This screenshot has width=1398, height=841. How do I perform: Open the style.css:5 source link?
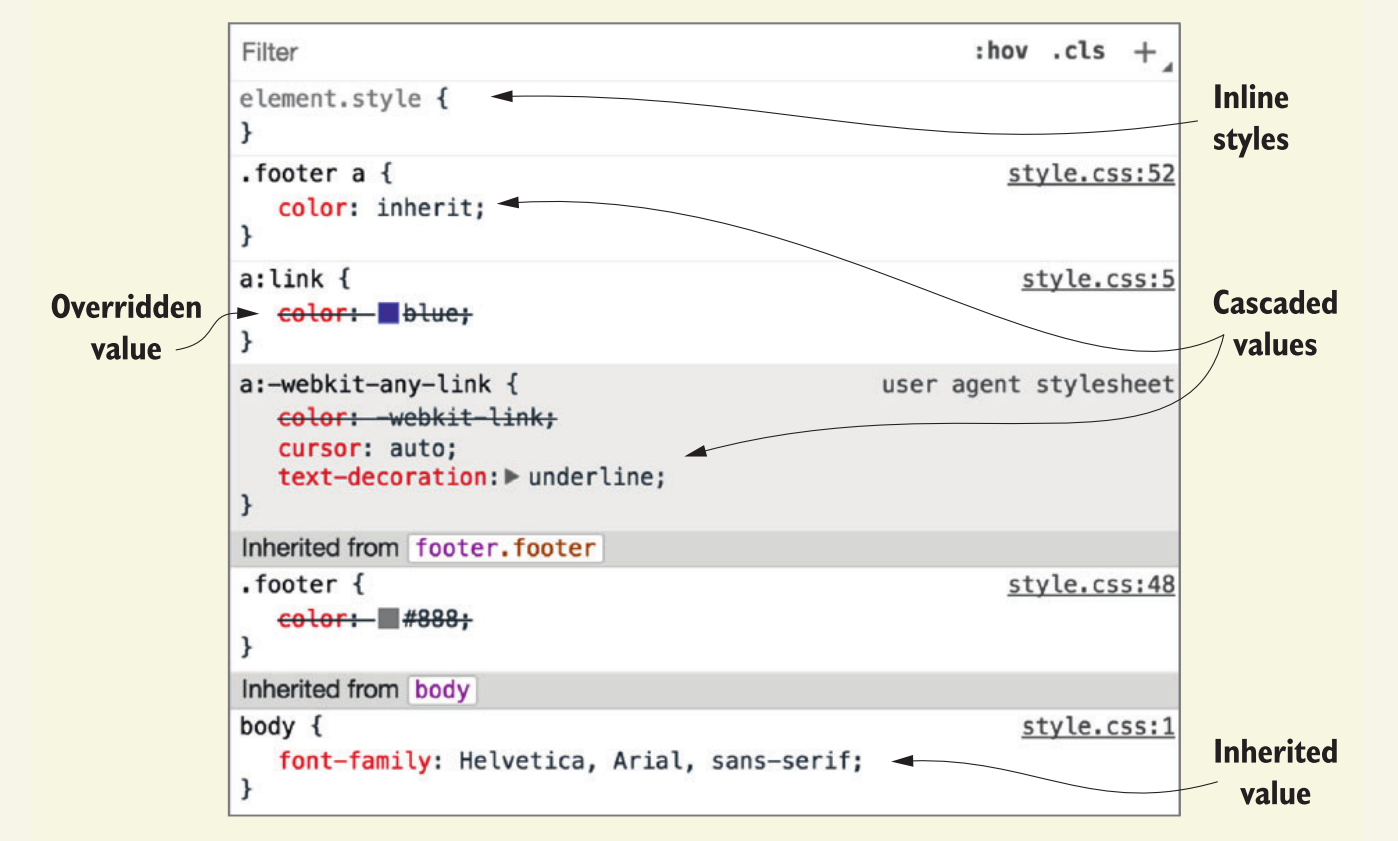(1098, 280)
